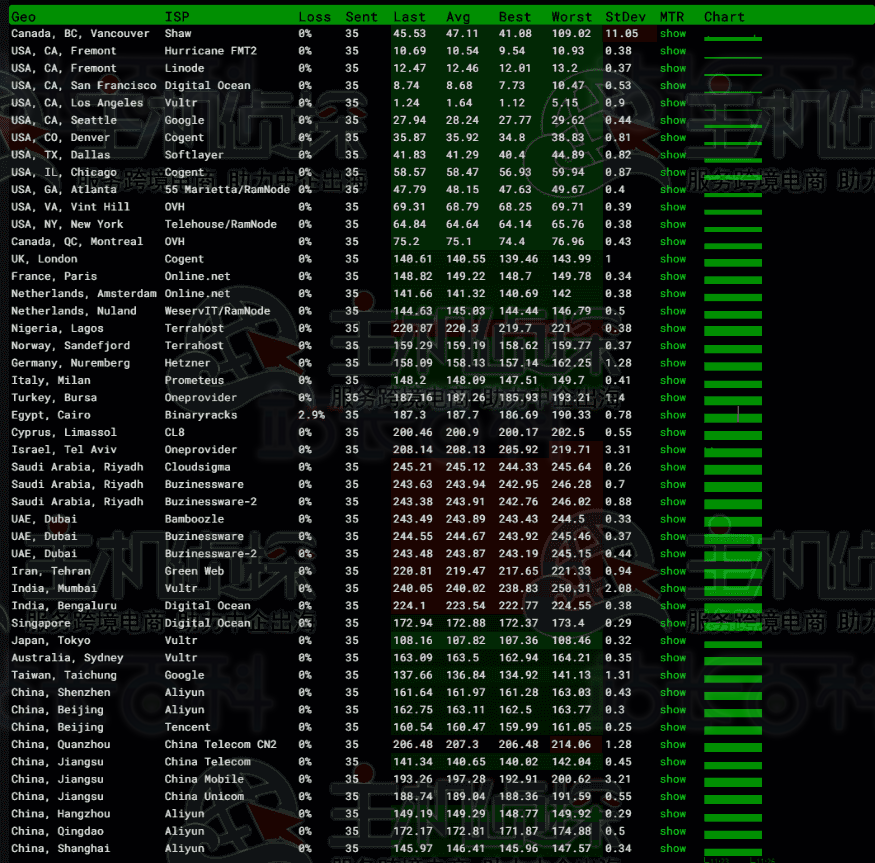
Task: Select 'Singapore' geo cell
Action: point(41,623)
